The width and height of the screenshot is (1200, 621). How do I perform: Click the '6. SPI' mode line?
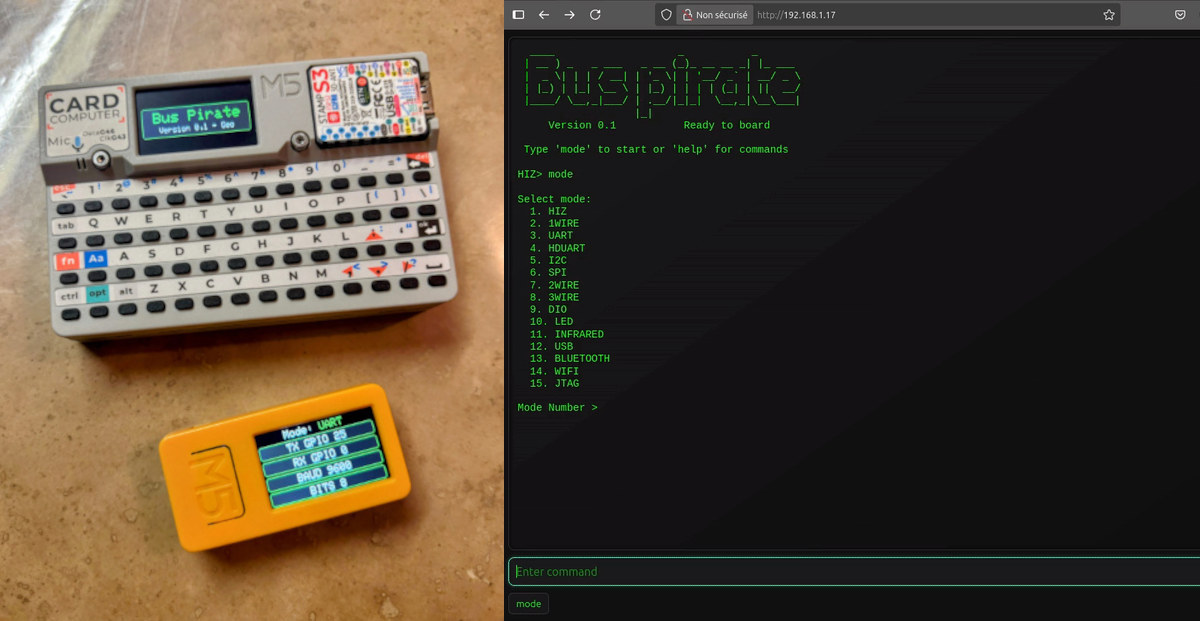(x=548, y=273)
